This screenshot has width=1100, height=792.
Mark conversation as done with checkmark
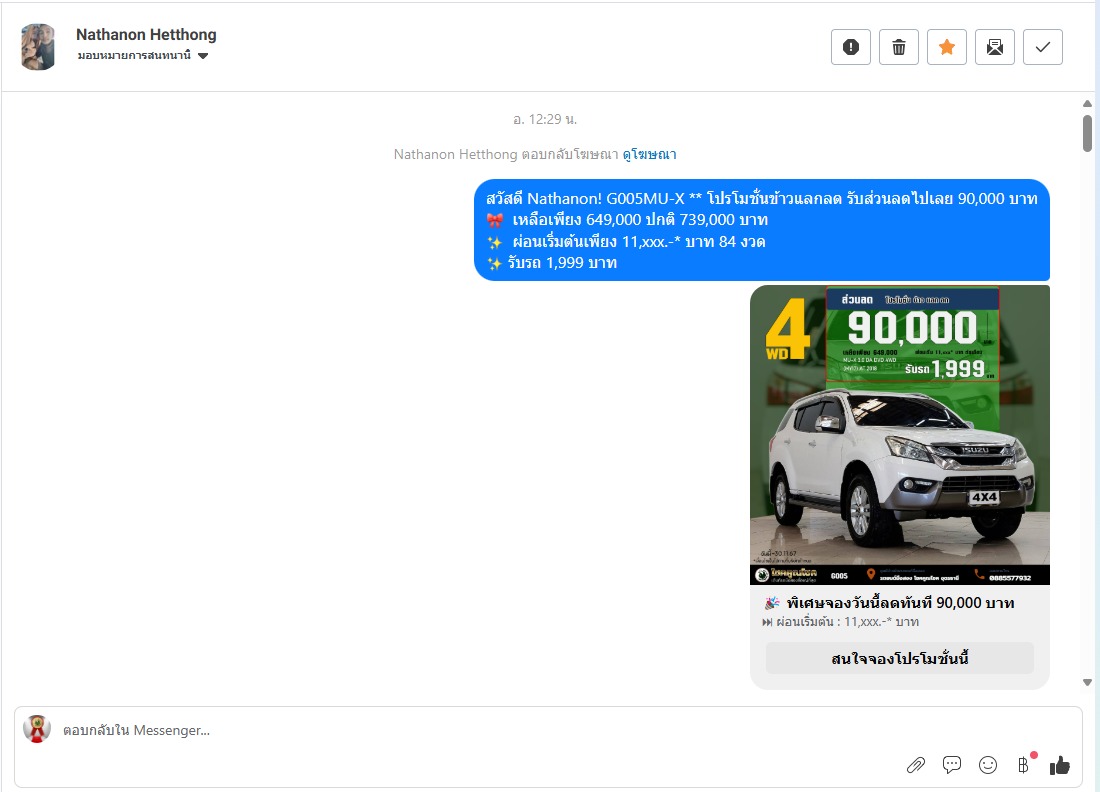pos(1043,47)
